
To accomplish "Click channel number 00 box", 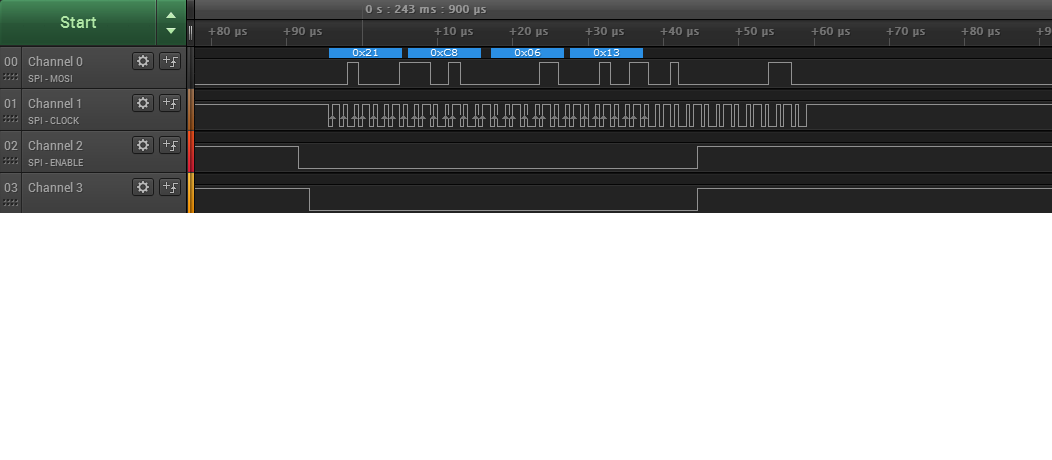I will click(11, 62).
